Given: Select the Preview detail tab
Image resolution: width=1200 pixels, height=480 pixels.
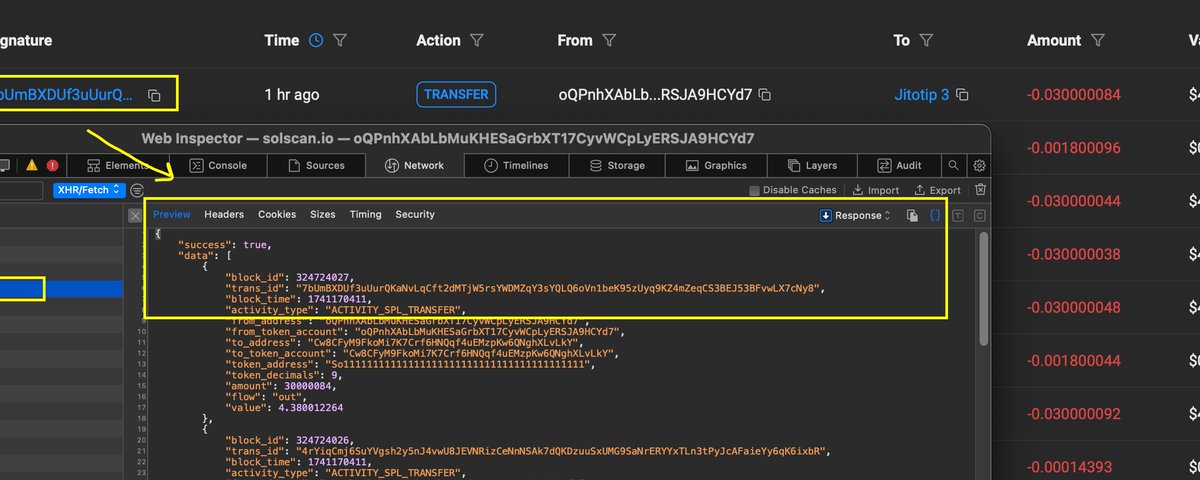Looking at the screenshot, I should point(171,214).
